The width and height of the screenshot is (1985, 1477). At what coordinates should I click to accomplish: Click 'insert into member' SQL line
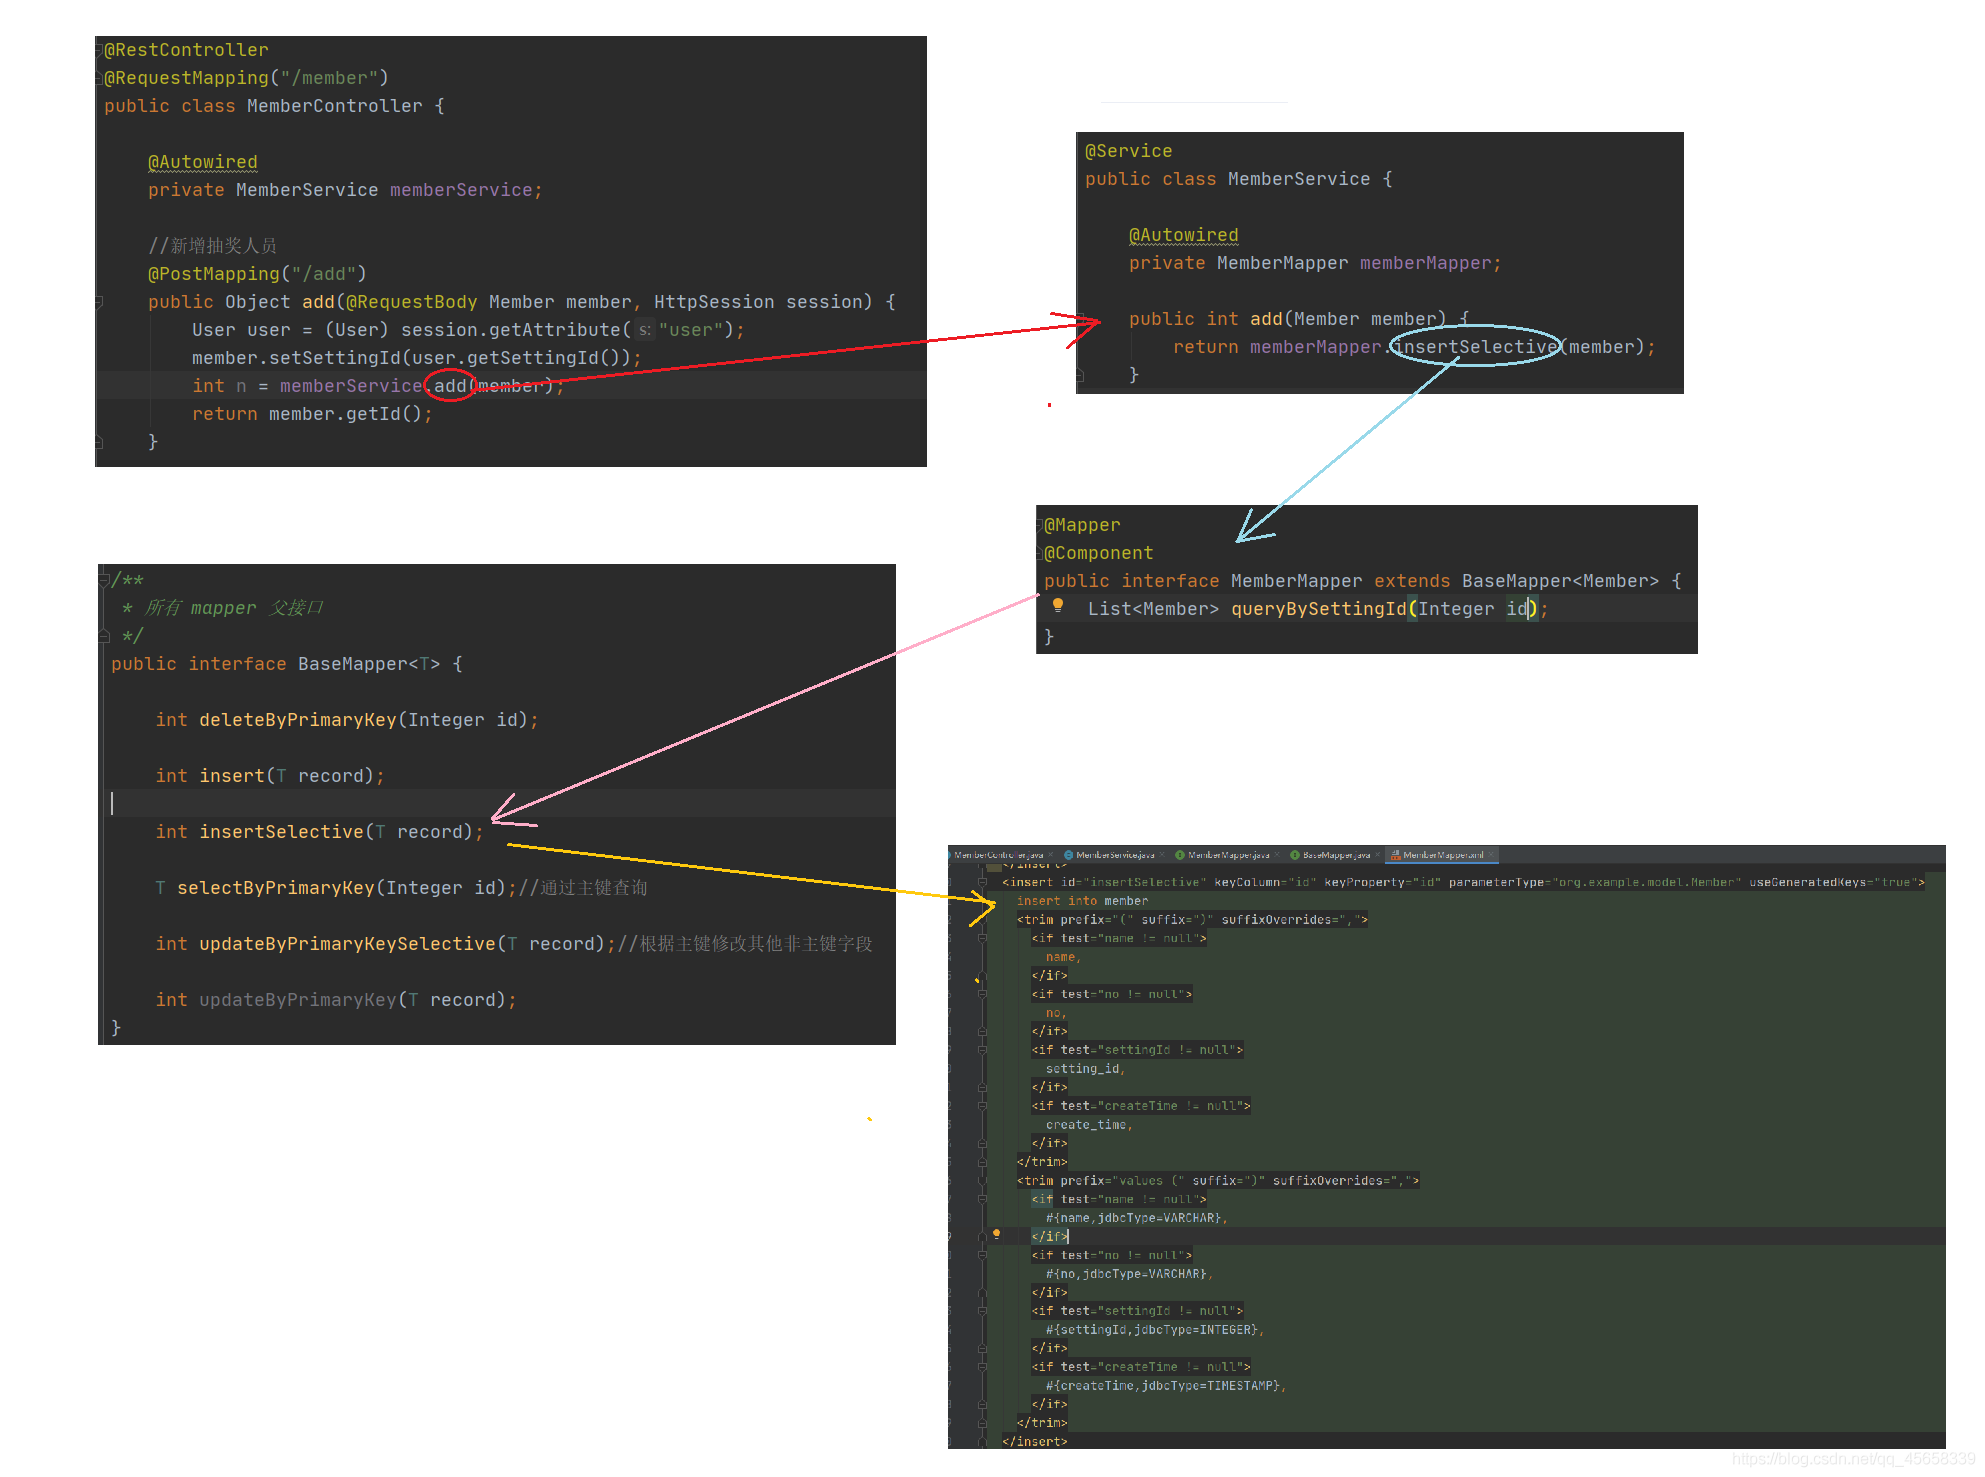1082,901
